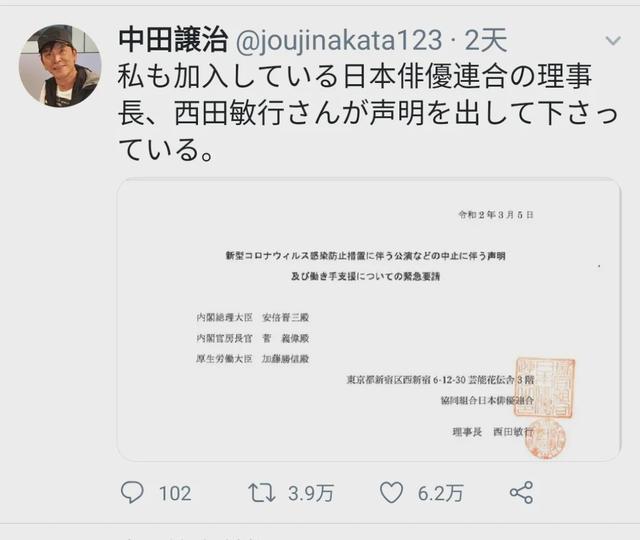Click the reply speech bubble icon
Viewport: 640px width, 540px height.
pyautogui.click(x=132, y=492)
